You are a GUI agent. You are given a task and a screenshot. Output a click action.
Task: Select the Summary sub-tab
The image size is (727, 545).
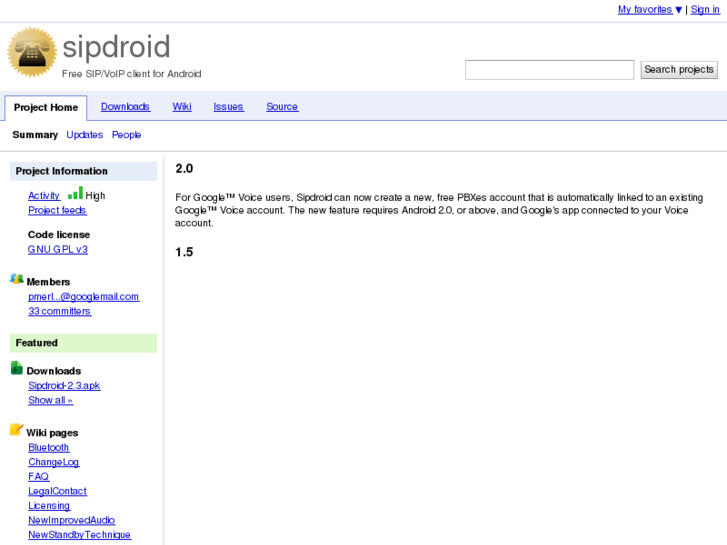coord(35,135)
